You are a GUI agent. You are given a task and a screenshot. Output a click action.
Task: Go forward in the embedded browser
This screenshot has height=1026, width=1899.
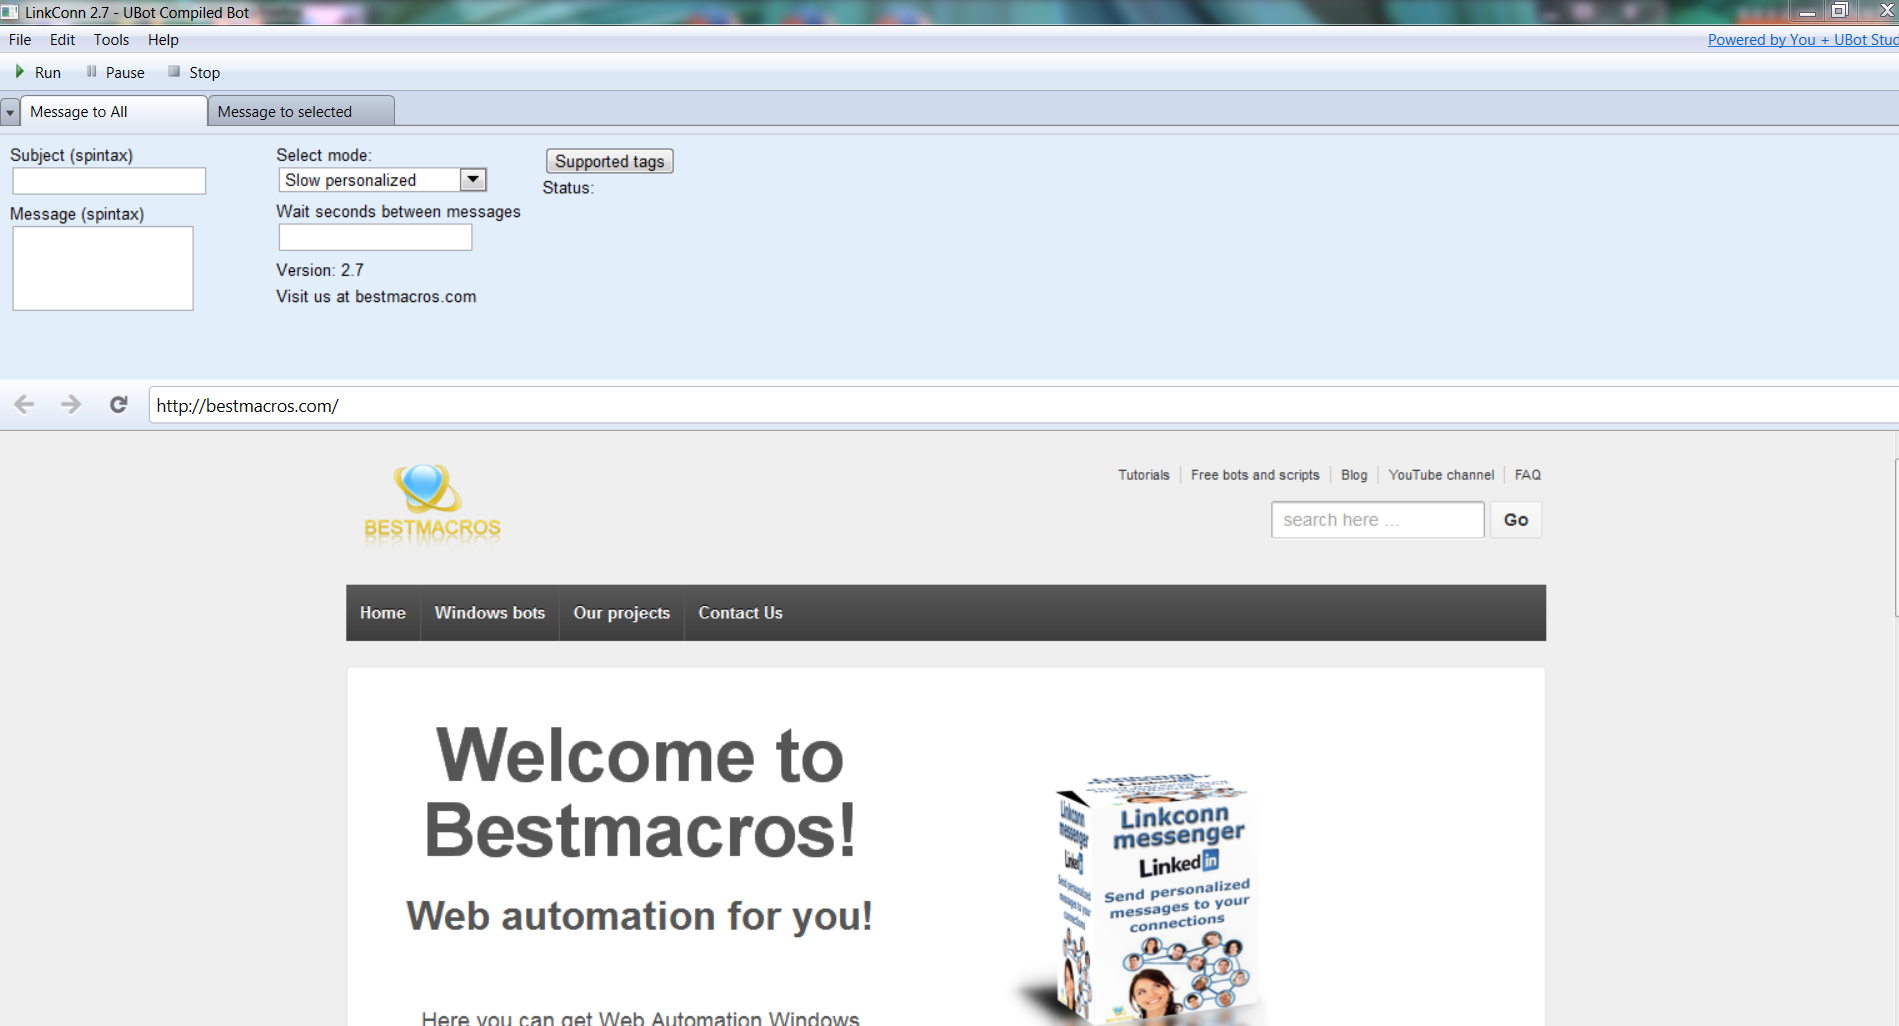coord(71,405)
